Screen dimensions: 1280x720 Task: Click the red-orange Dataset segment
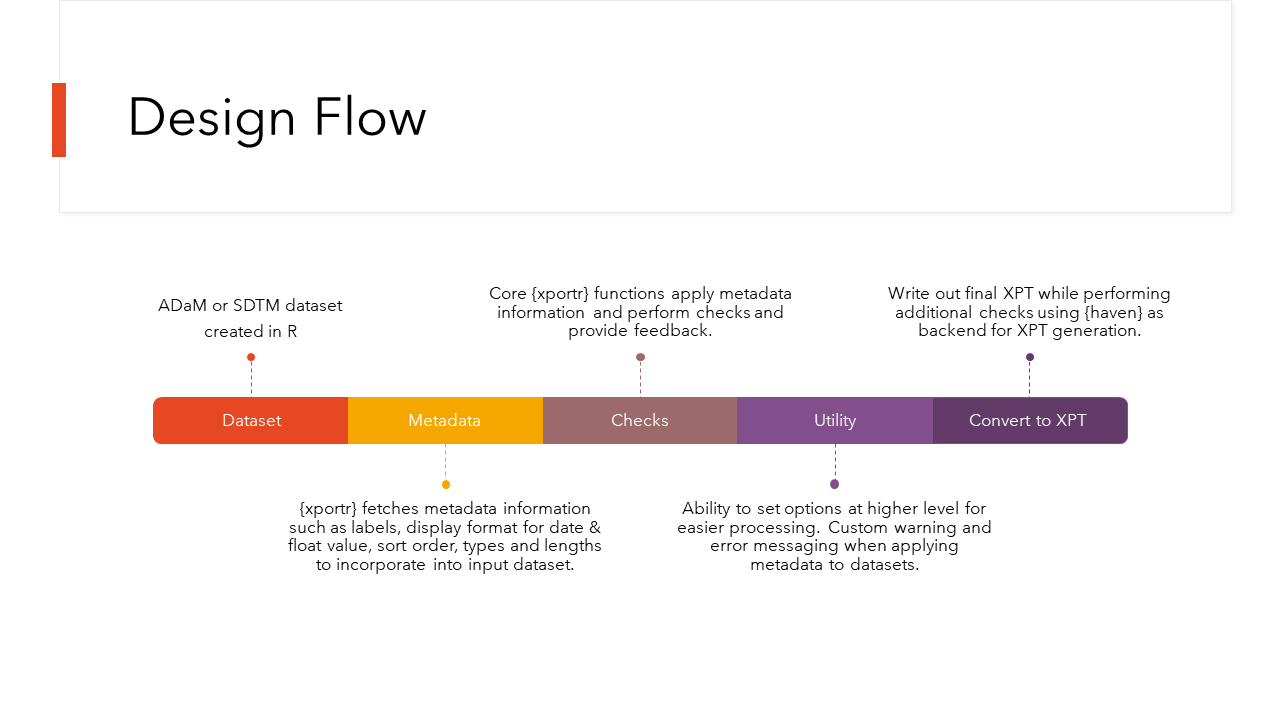(251, 420)
